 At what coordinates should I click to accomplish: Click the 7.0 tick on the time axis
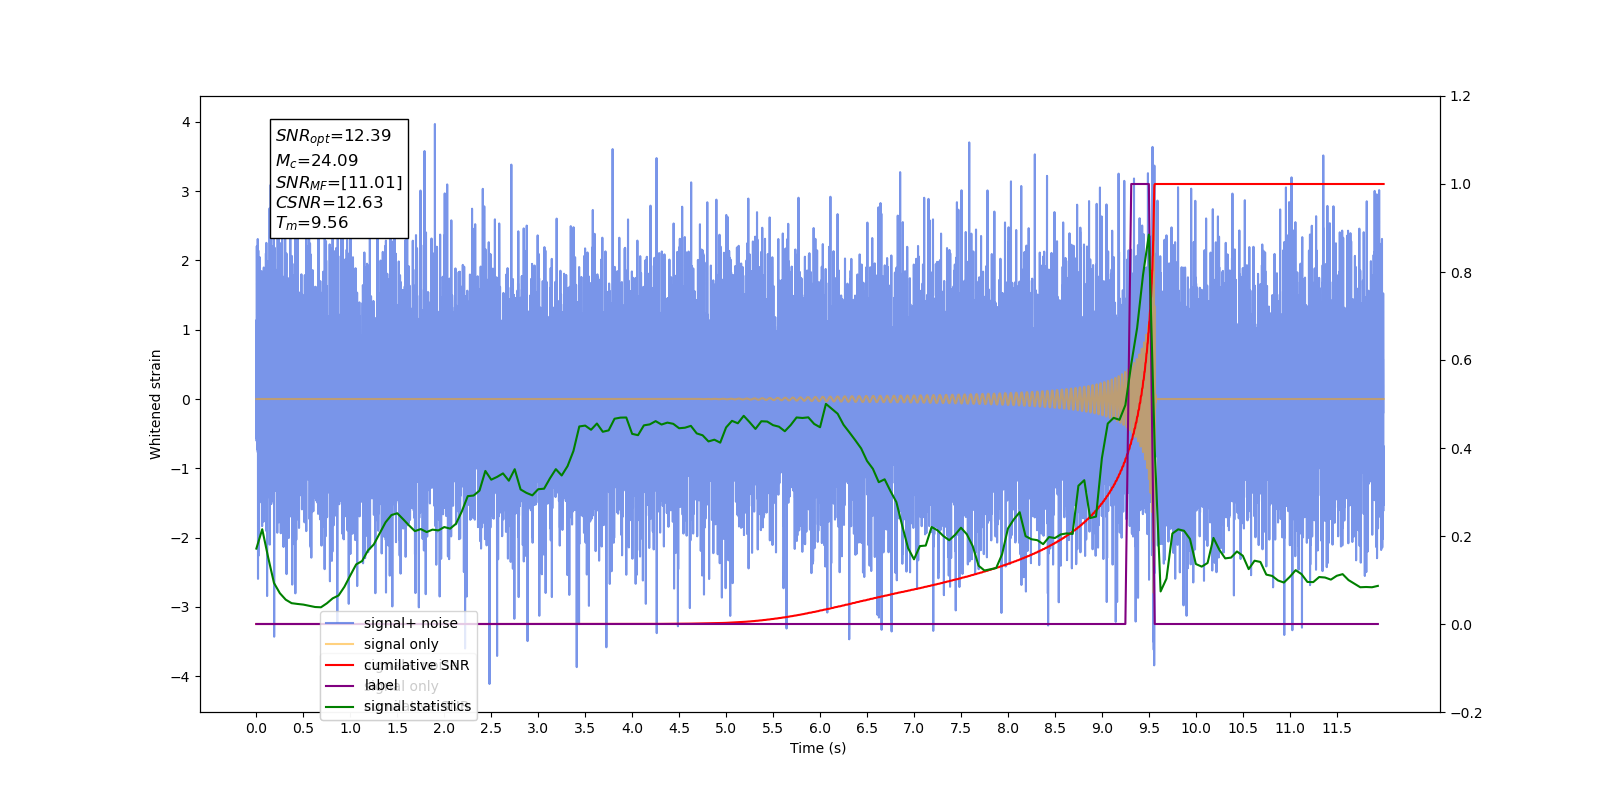click(914, 728)
